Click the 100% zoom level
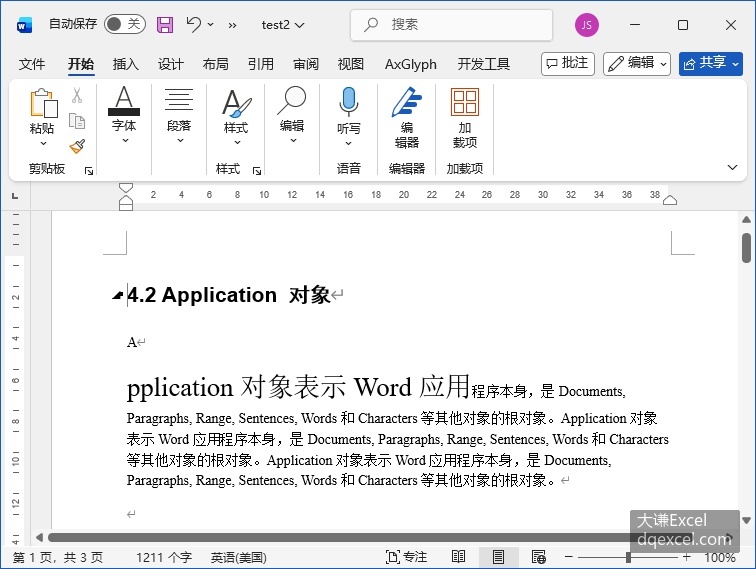The width and height of the screenshot is (756, 569). [x=719, y=558]
